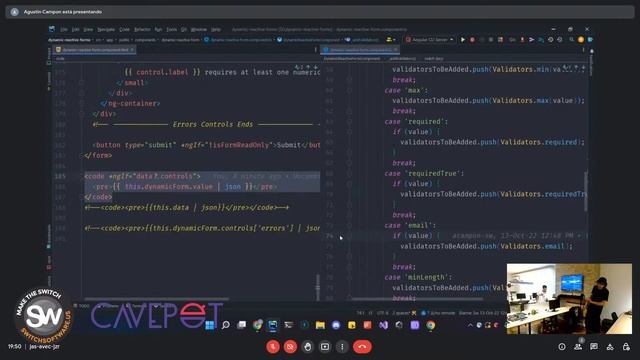
Task: Click the present now screen-share button
Action: [x=325, y=347]
